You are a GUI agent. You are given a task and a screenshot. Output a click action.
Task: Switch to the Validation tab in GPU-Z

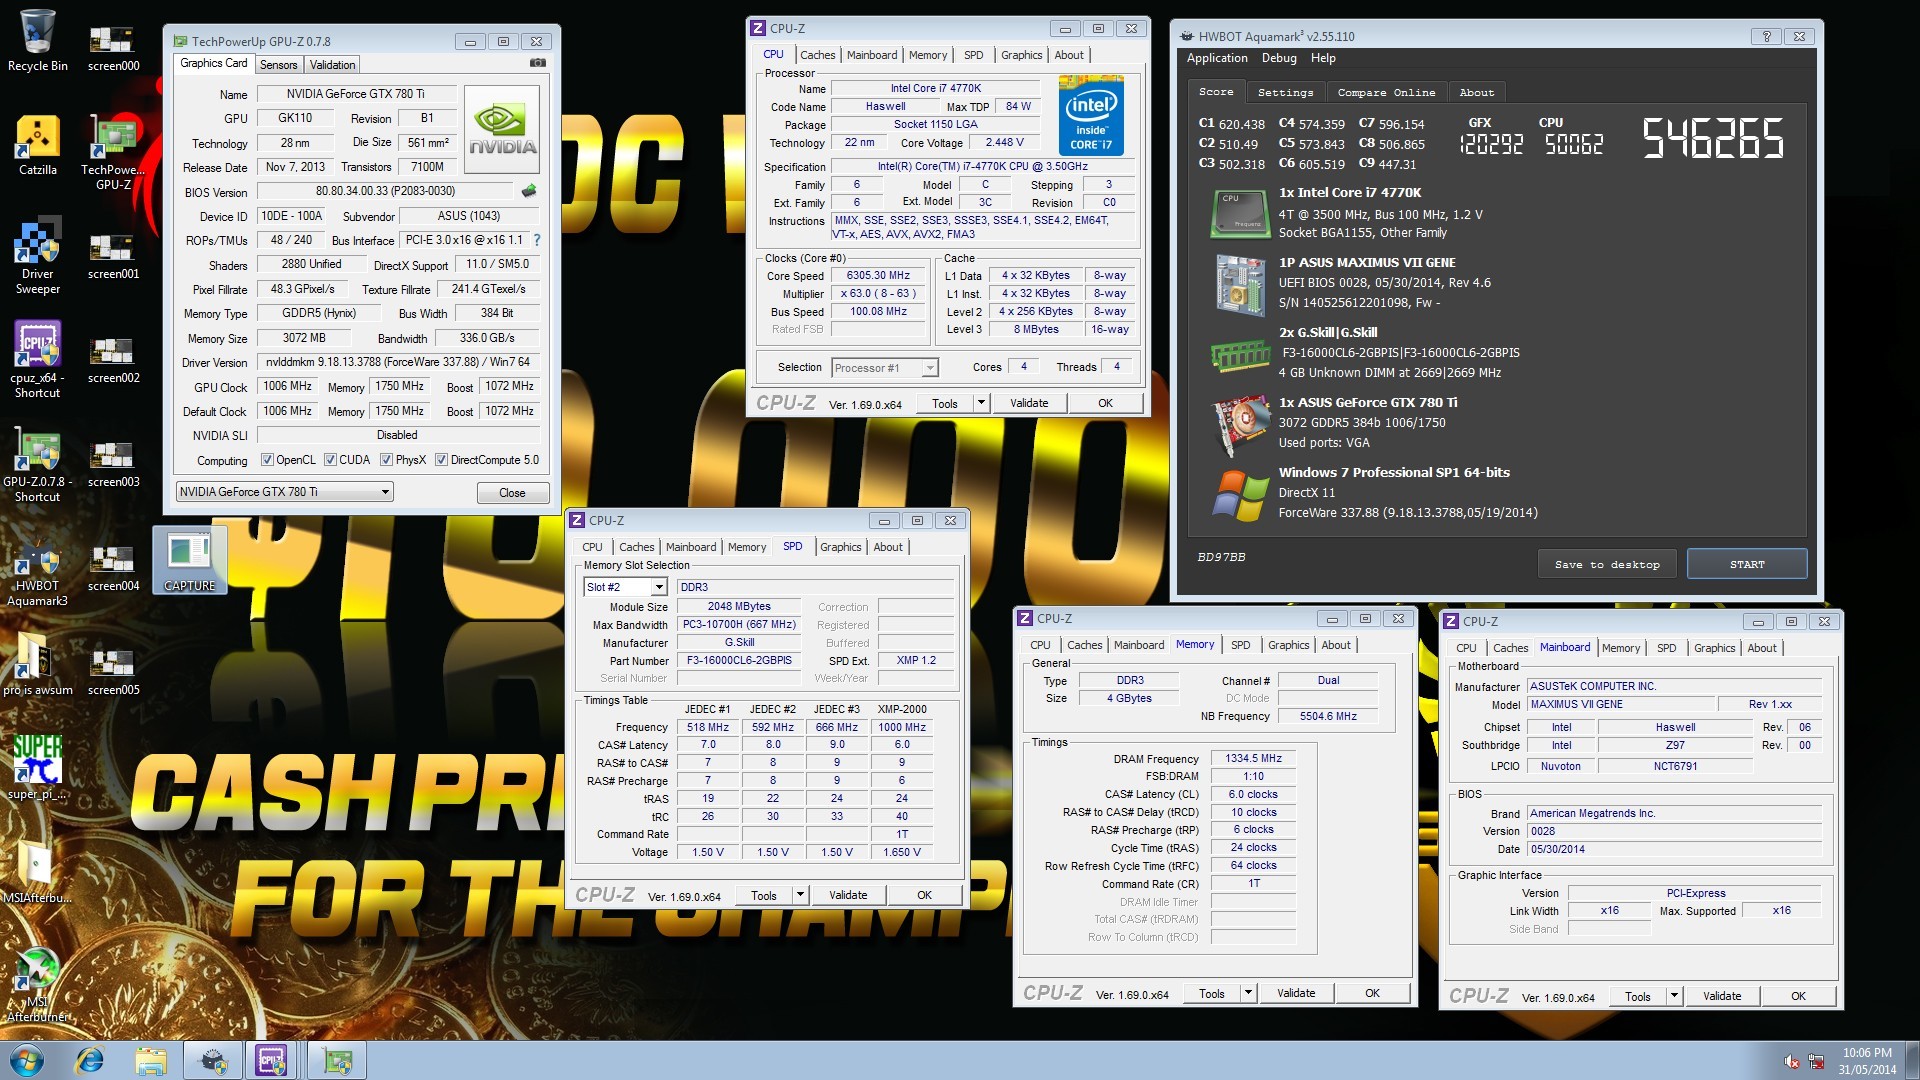click(332, 65)
